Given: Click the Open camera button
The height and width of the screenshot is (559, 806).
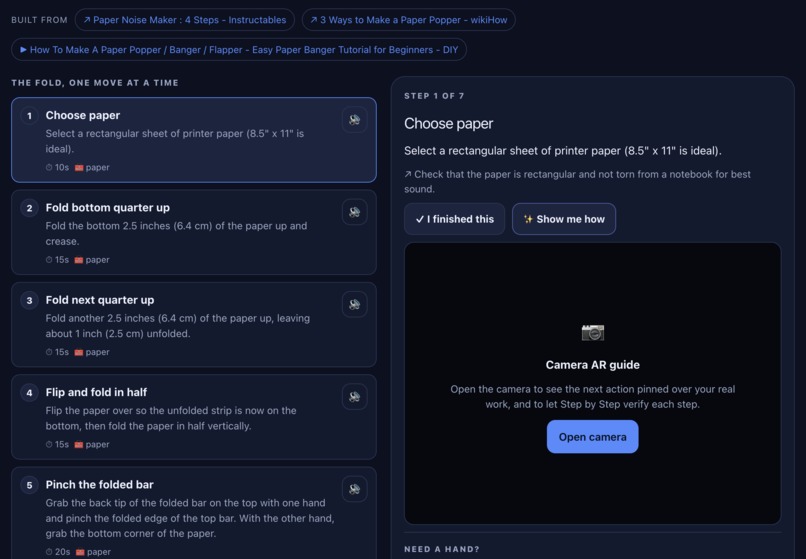Looking at the screenshot, I should [x=593, y=437].
